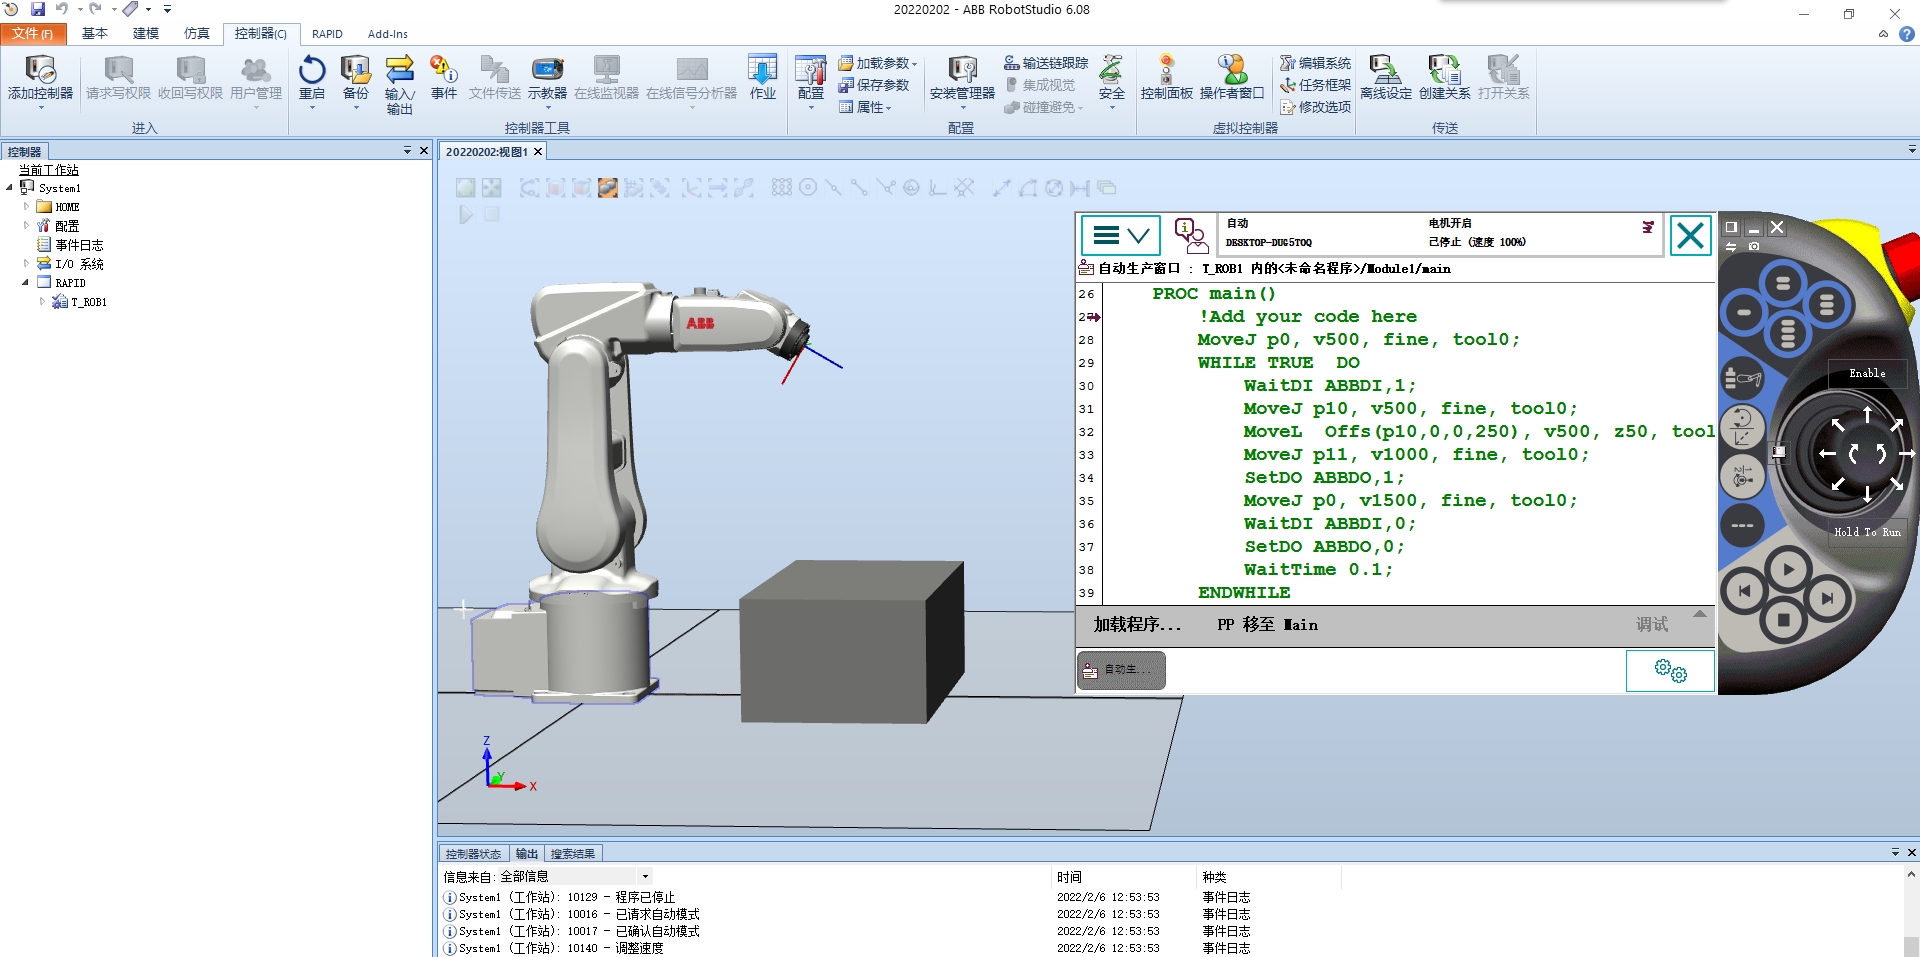Expand the T_ROB1 task node
Screen dimensions: 1920x957
(42, 301)
